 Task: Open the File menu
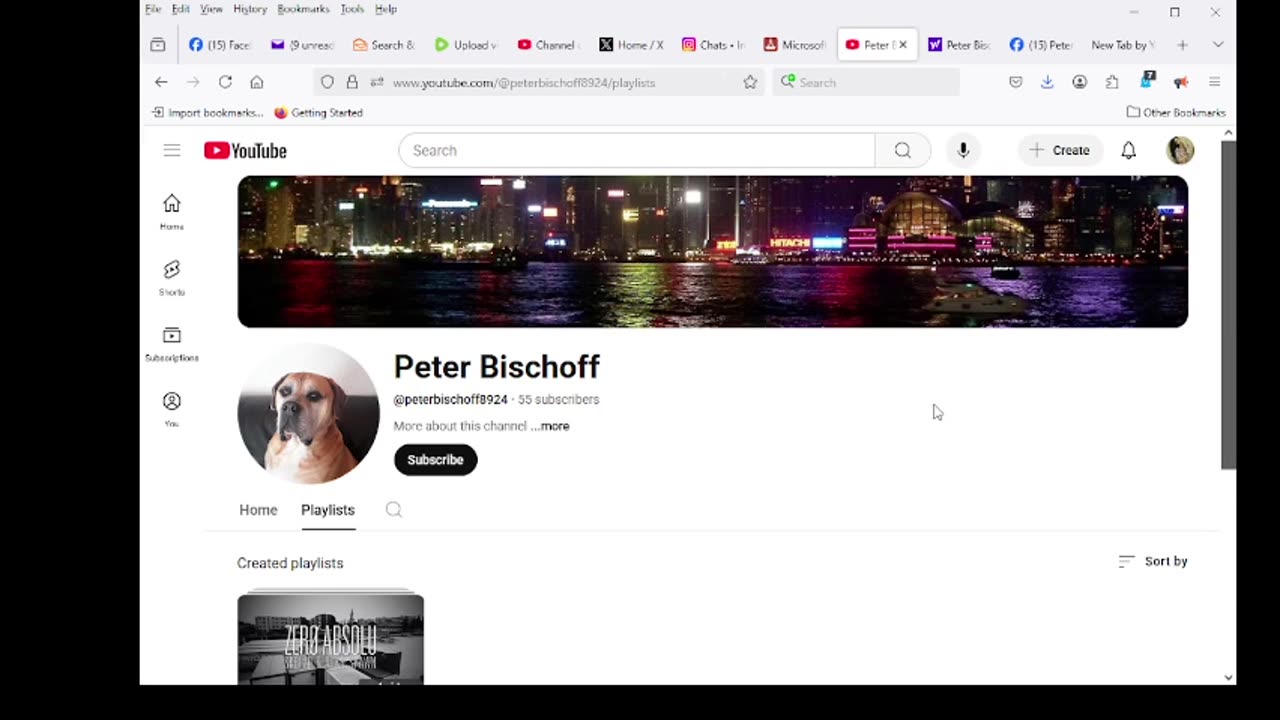tap(153, 9)
